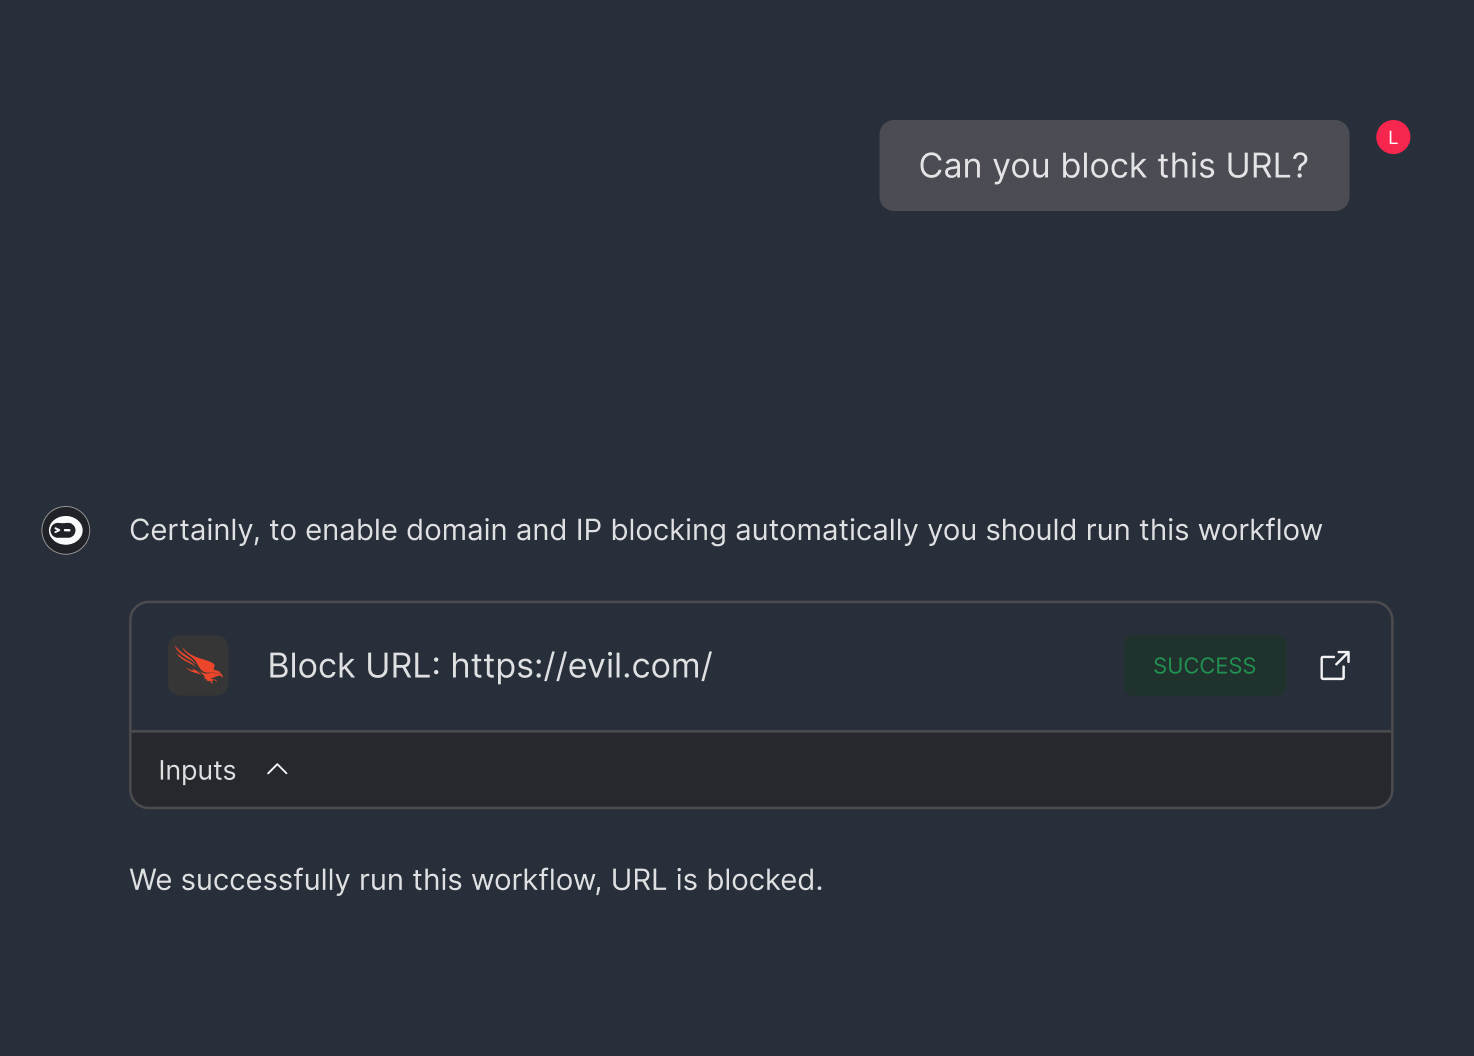Screen dimensions: 1474x1056
Task: Click the green SUCCESS status badge
Action: click(x=1205, y=666)
